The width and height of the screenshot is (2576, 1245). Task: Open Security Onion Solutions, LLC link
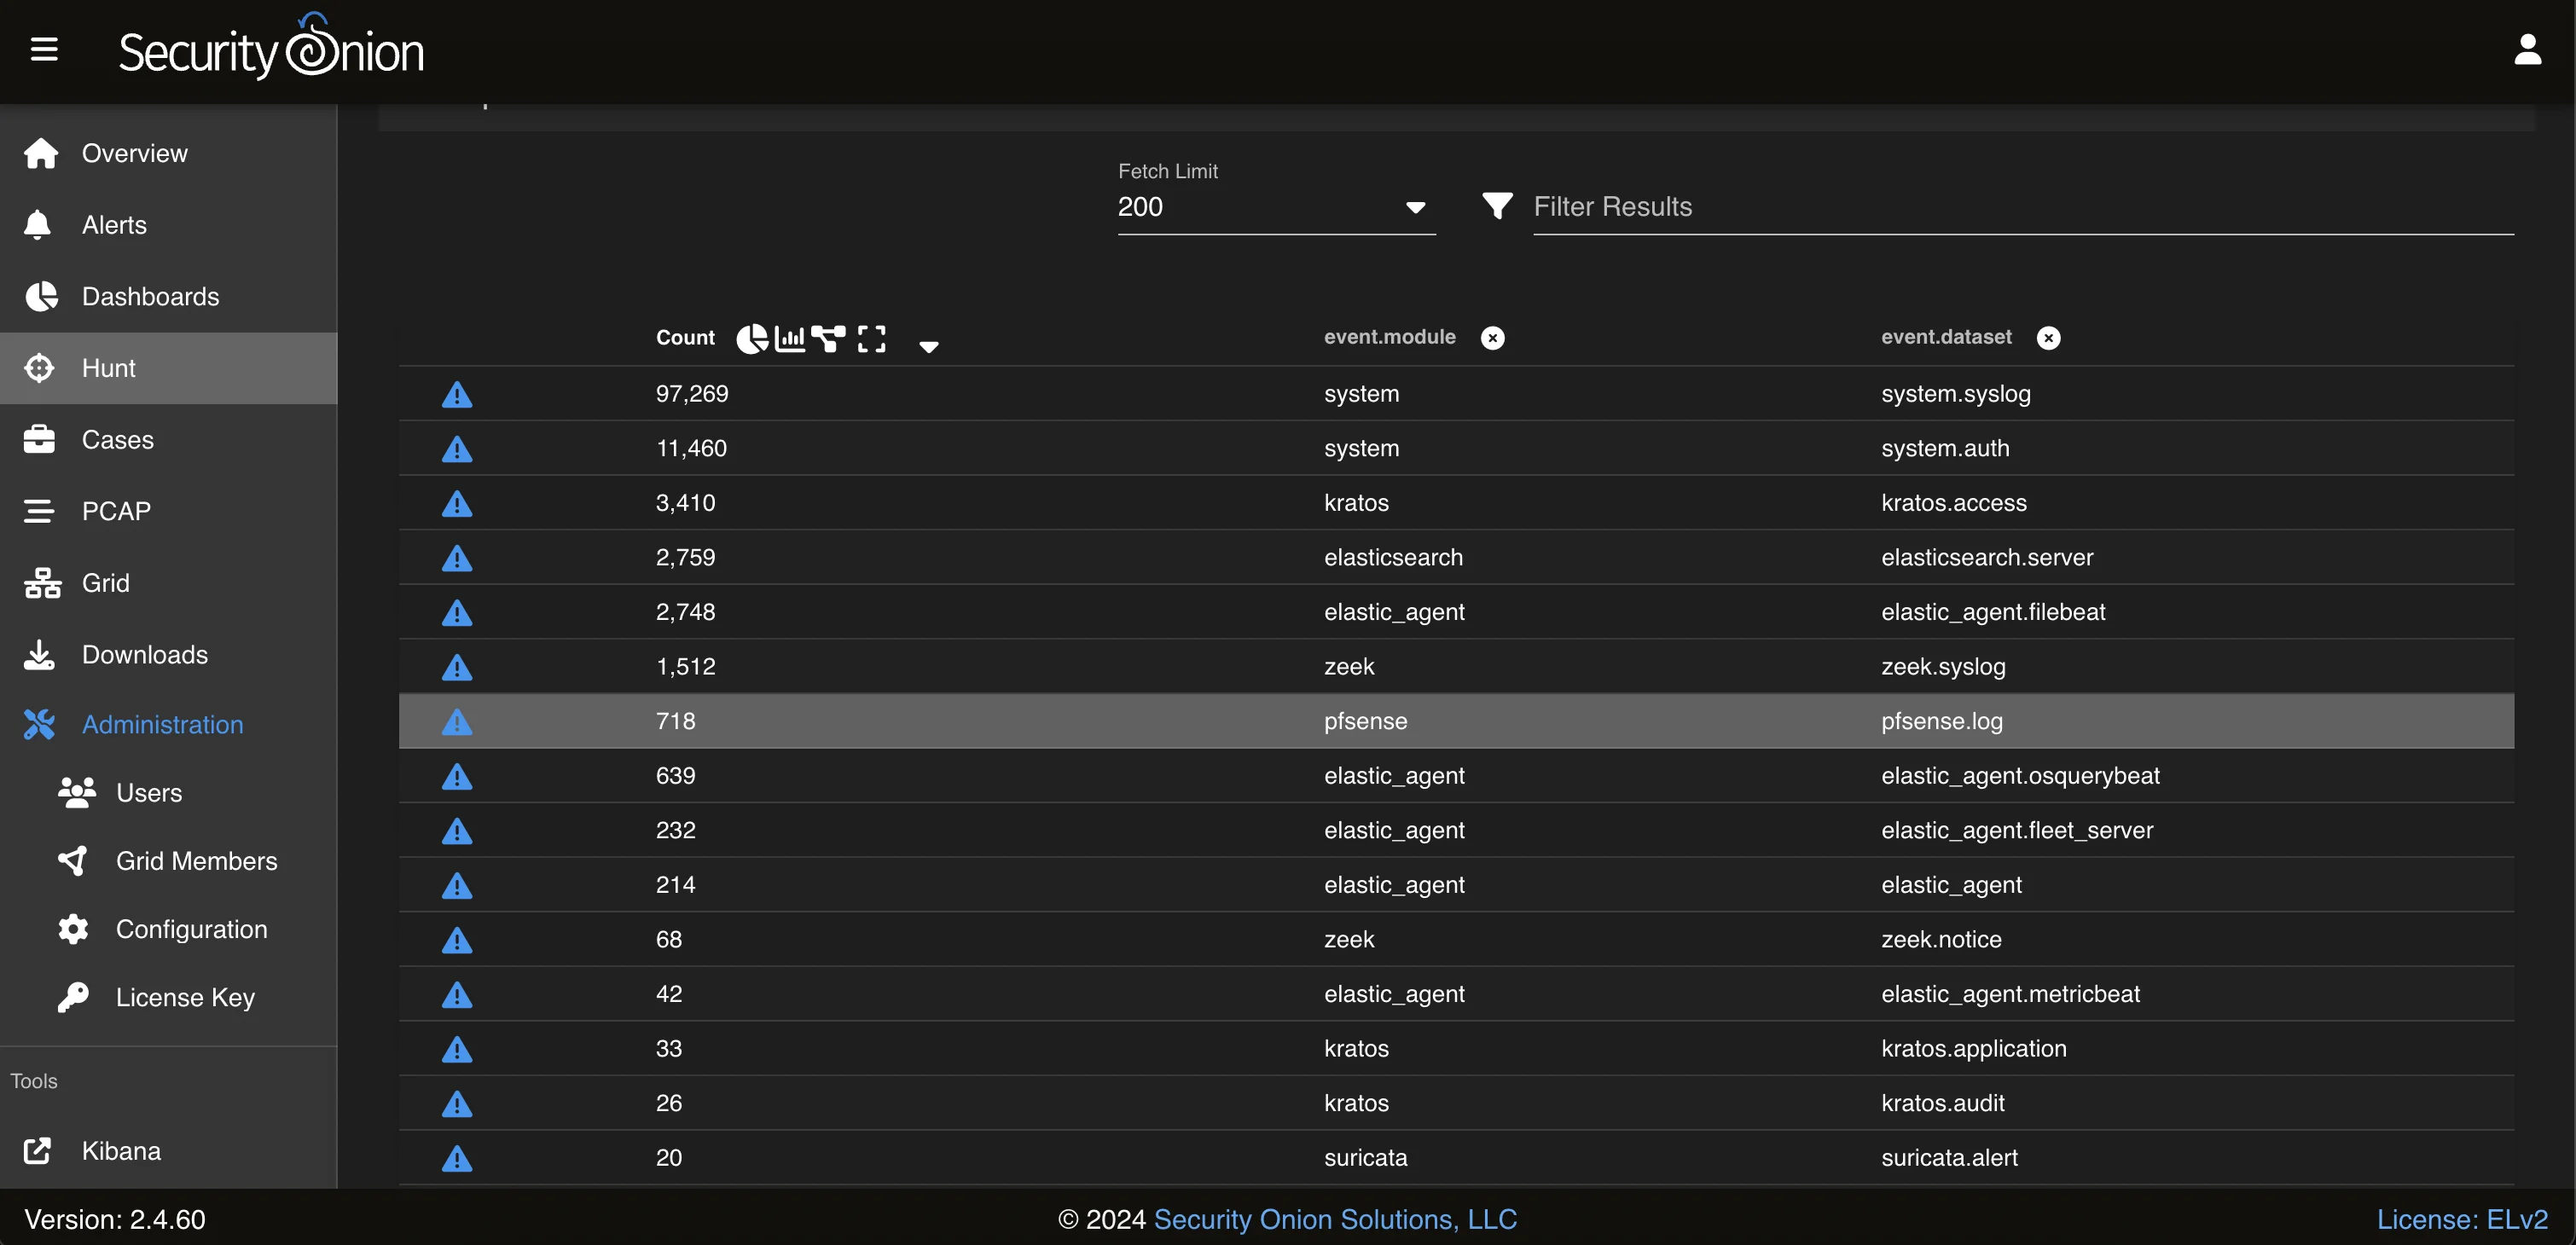[1335, 1219]
